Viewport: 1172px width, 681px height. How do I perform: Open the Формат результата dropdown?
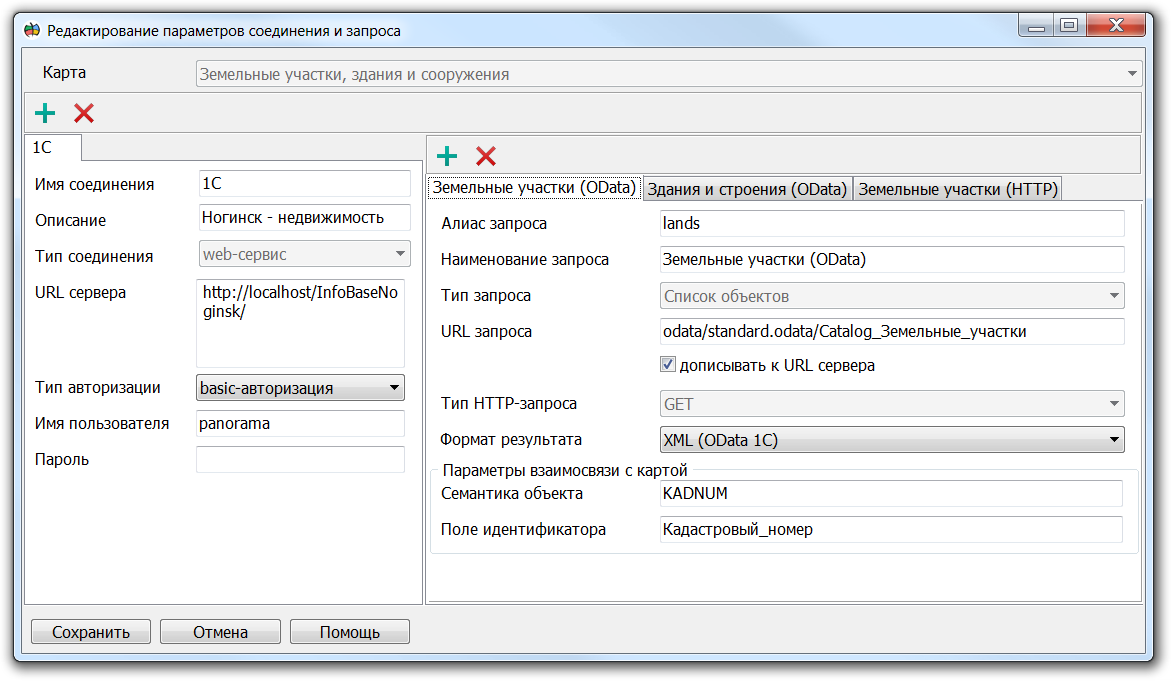point(1114,439)
